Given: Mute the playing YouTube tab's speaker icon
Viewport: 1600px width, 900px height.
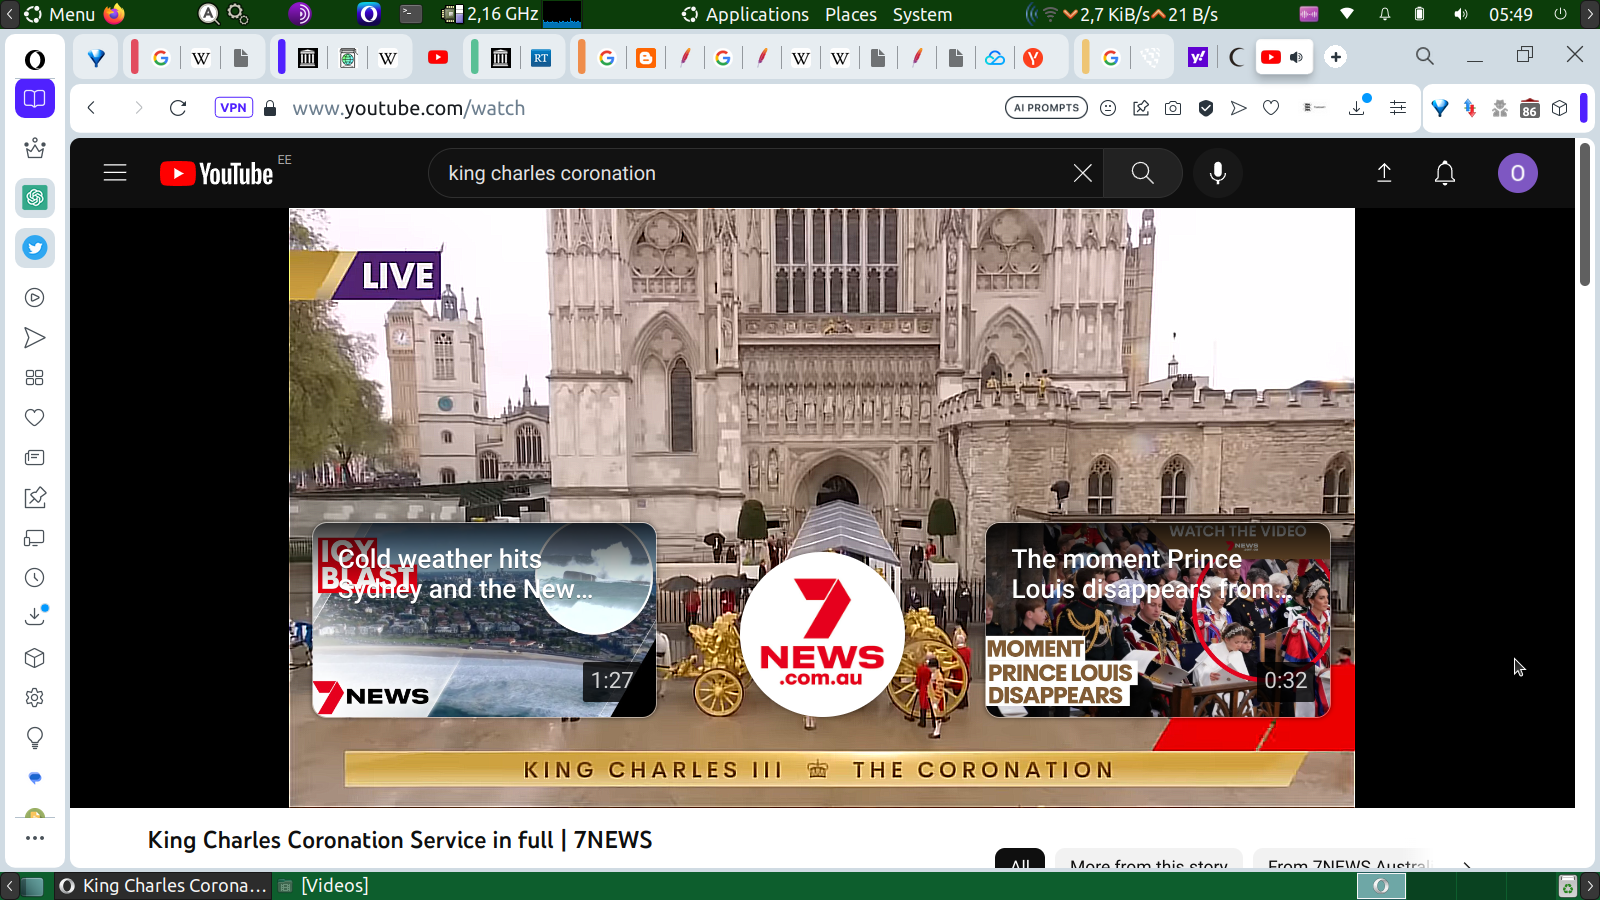Looking at the screenshot, I should tap(1296, 57).
